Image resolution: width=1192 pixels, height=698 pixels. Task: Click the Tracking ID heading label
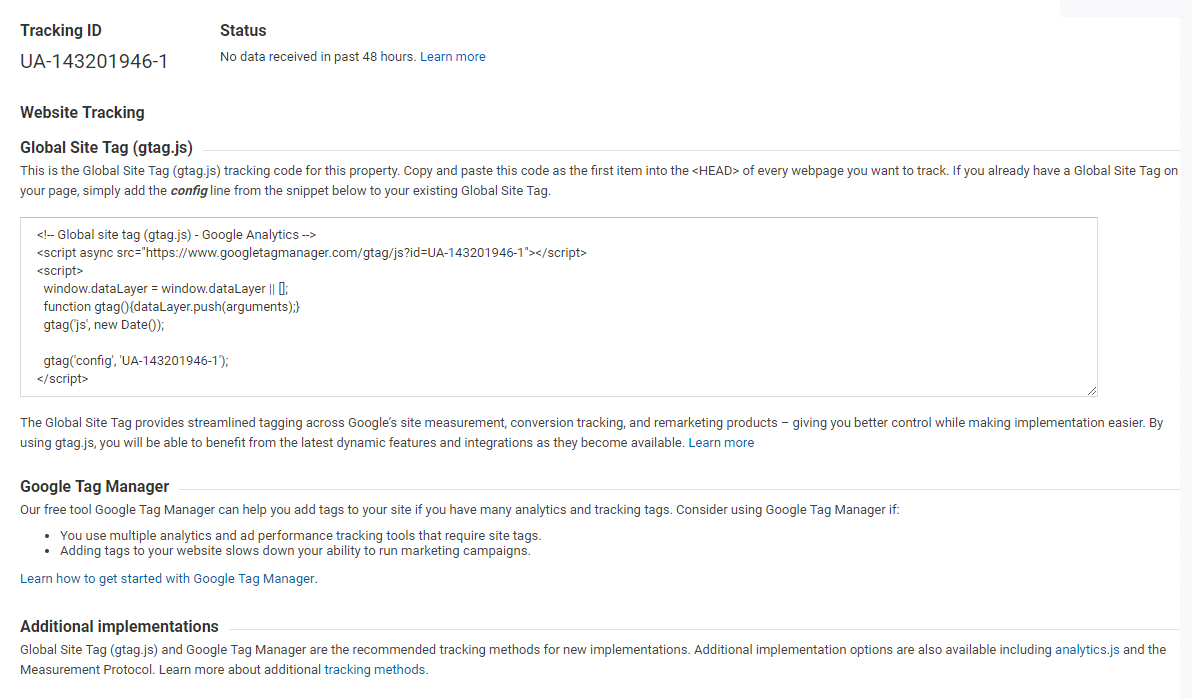61,31
